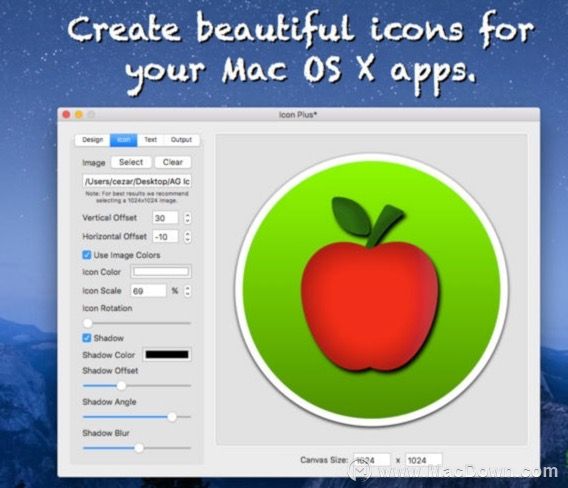Clear the chosen image
Viewport: 568px width, 488px height.
(173, 162)
